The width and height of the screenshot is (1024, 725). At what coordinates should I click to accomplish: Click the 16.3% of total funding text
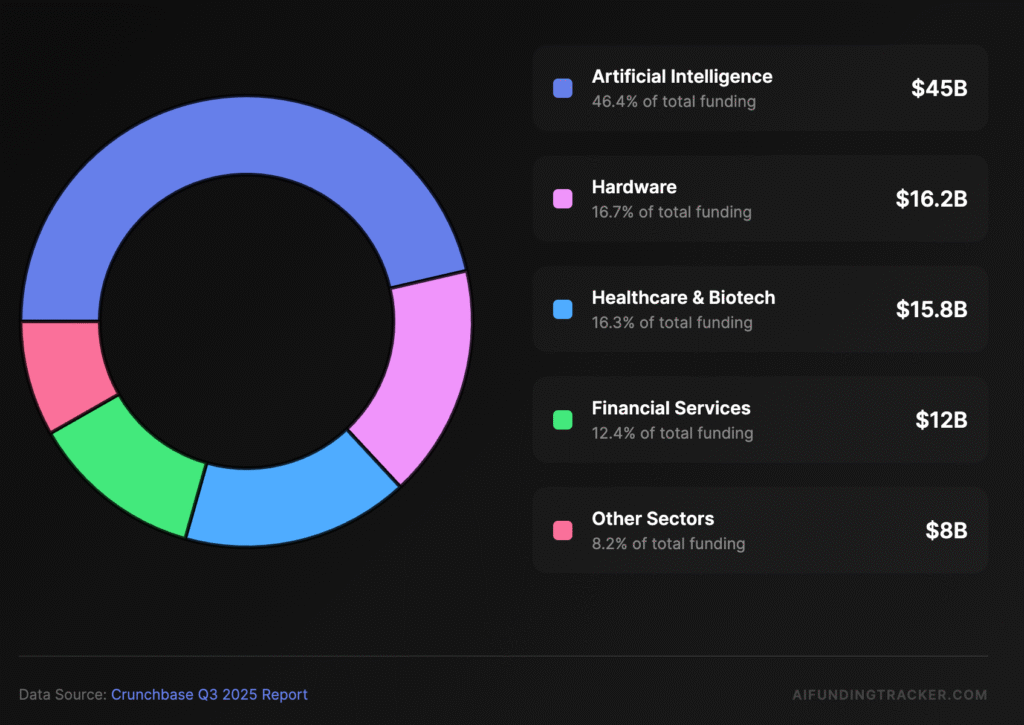[672, 322]
